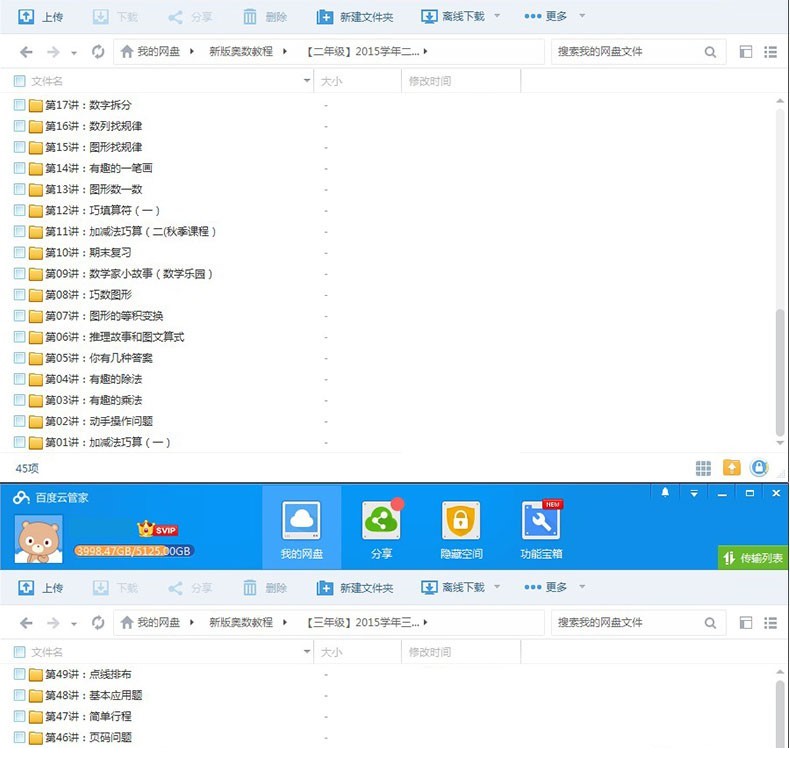Viewport: 790px width, 771px height.
Task: Open the 文件名 column sort dropdown in upper window
Action: [307, 81]
